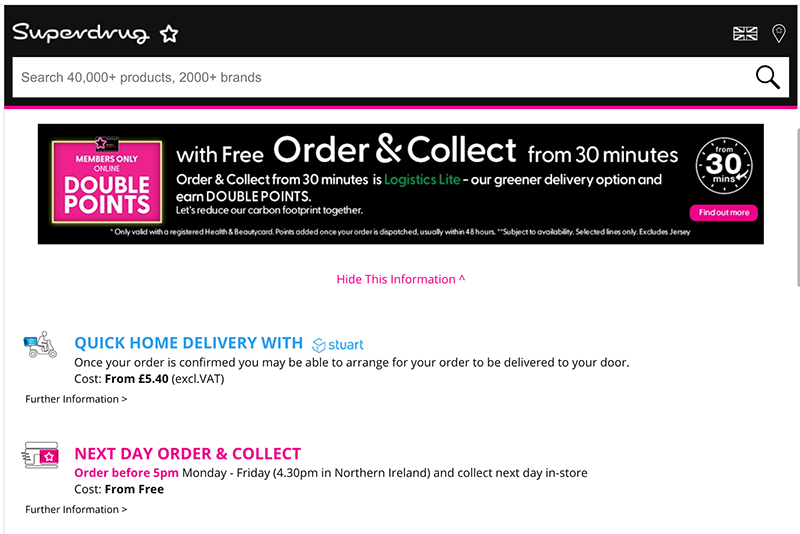Click the Double Points members badge
This screenshot has width=800, height=534.
click(x=107, y=181)
